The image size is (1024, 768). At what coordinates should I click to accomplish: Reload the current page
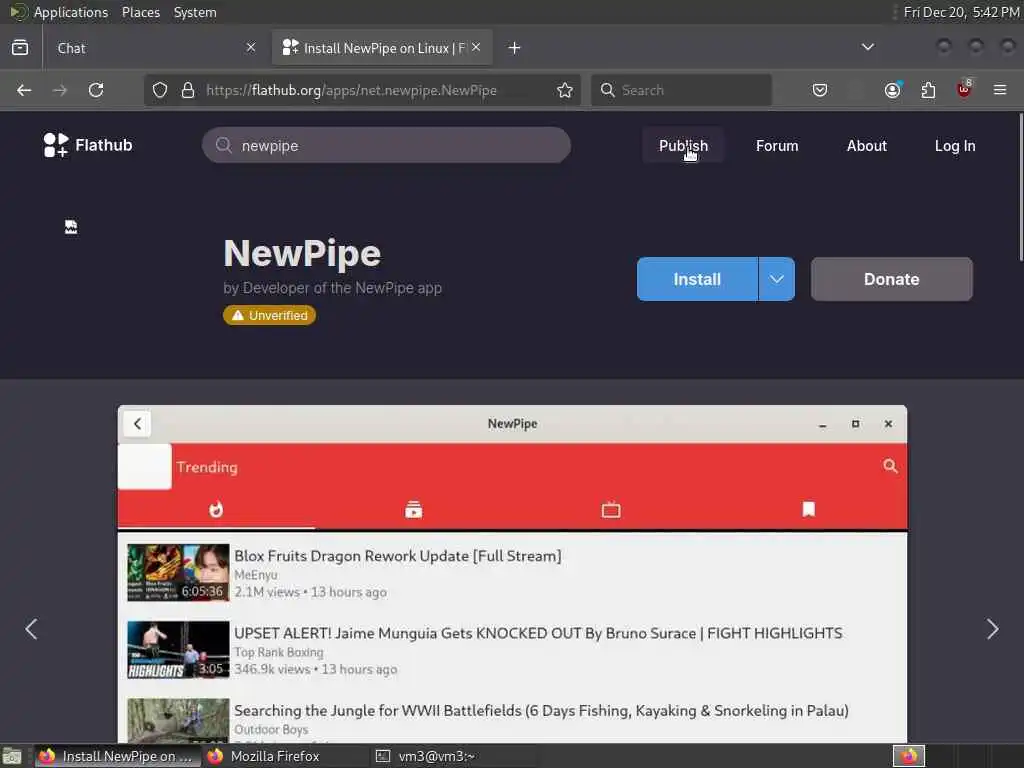[x=96, y=90]
